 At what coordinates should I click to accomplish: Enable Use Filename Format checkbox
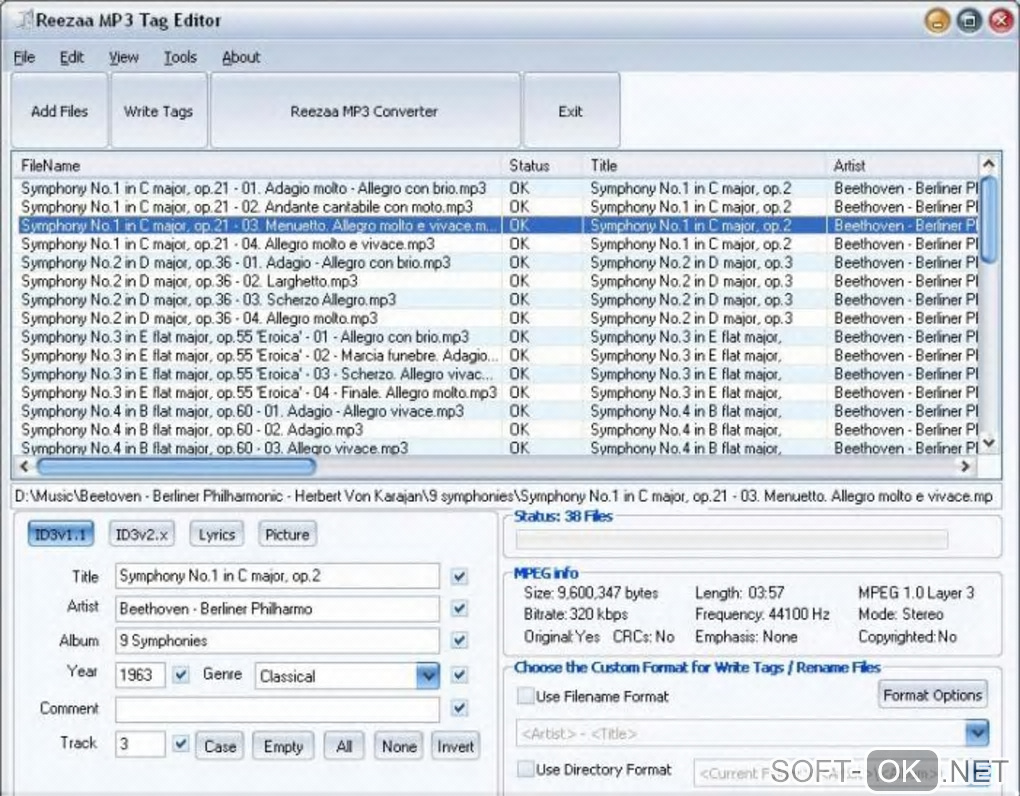coord(525,696)
